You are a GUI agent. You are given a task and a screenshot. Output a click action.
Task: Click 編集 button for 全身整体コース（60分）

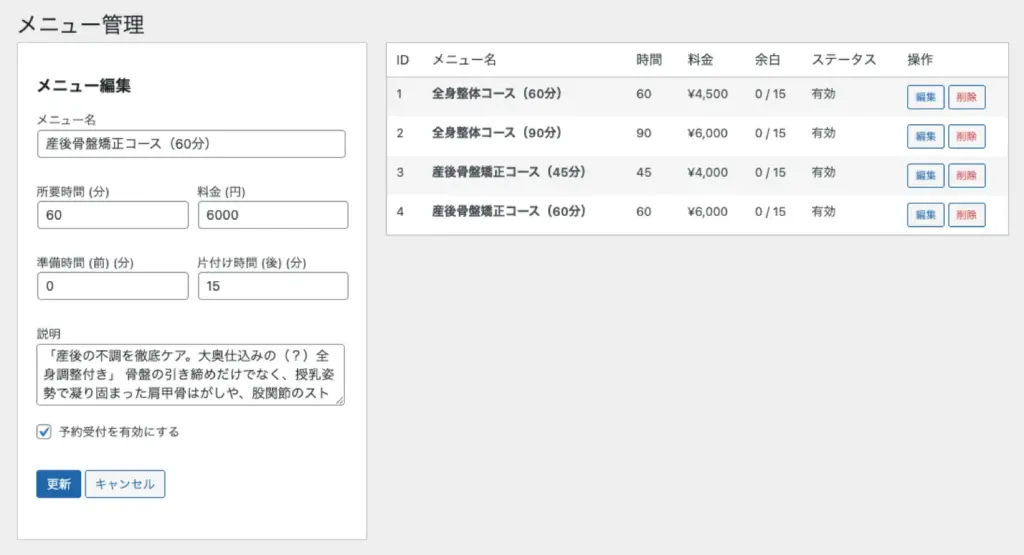click(925, 97)
